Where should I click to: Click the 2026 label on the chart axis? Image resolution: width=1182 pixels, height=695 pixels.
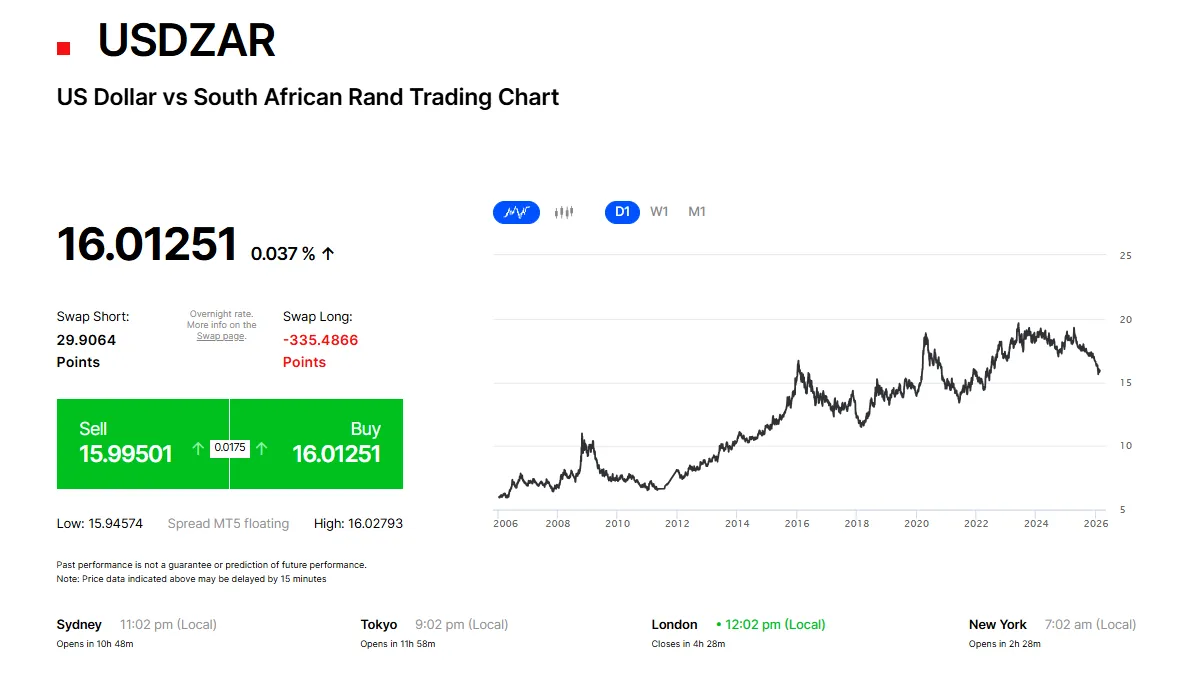1095,523
